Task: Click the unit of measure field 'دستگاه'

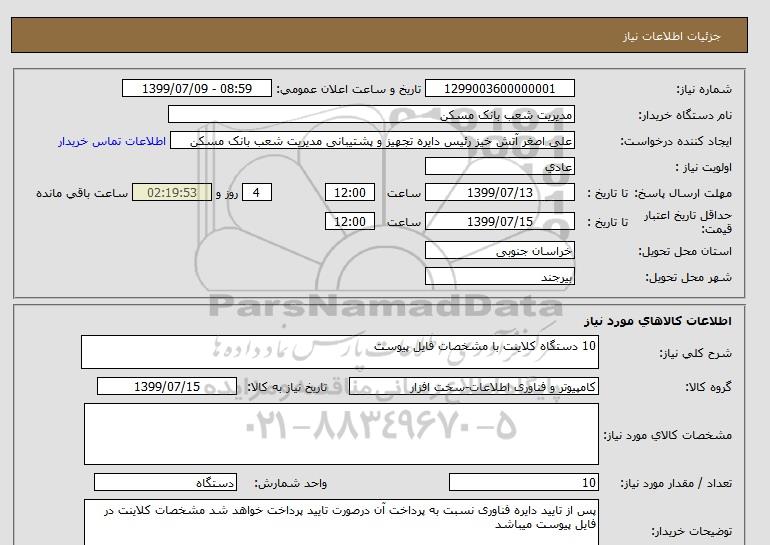Action: click(165, 483)
